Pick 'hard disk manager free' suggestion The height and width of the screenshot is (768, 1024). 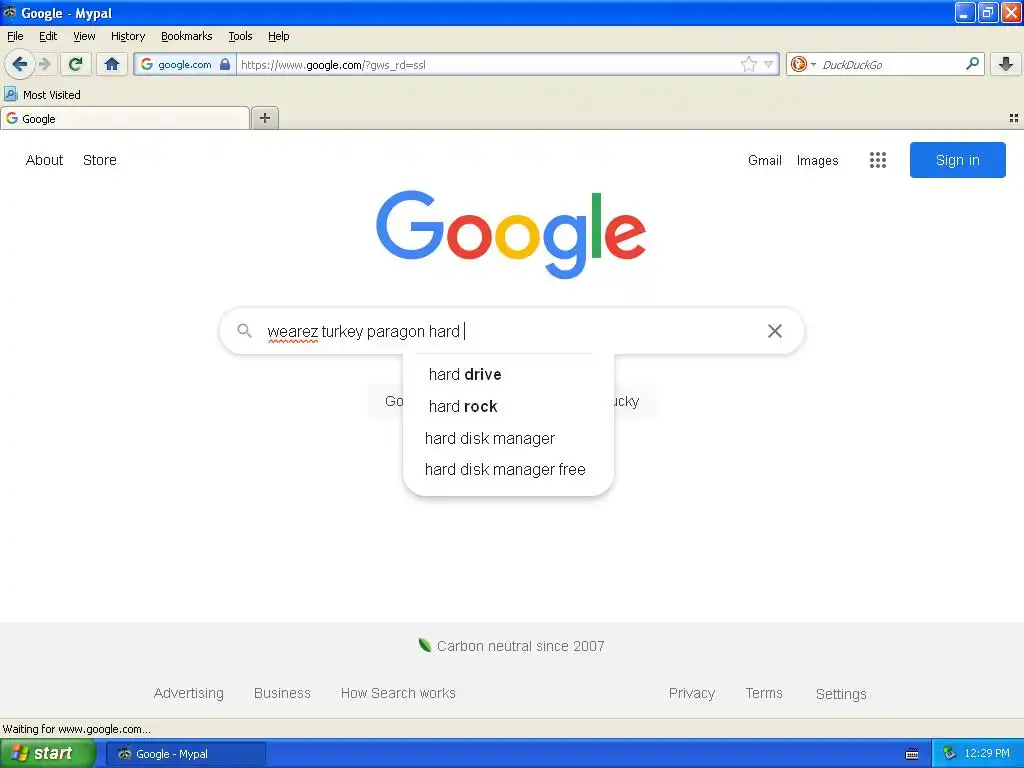tap(508, 470)
